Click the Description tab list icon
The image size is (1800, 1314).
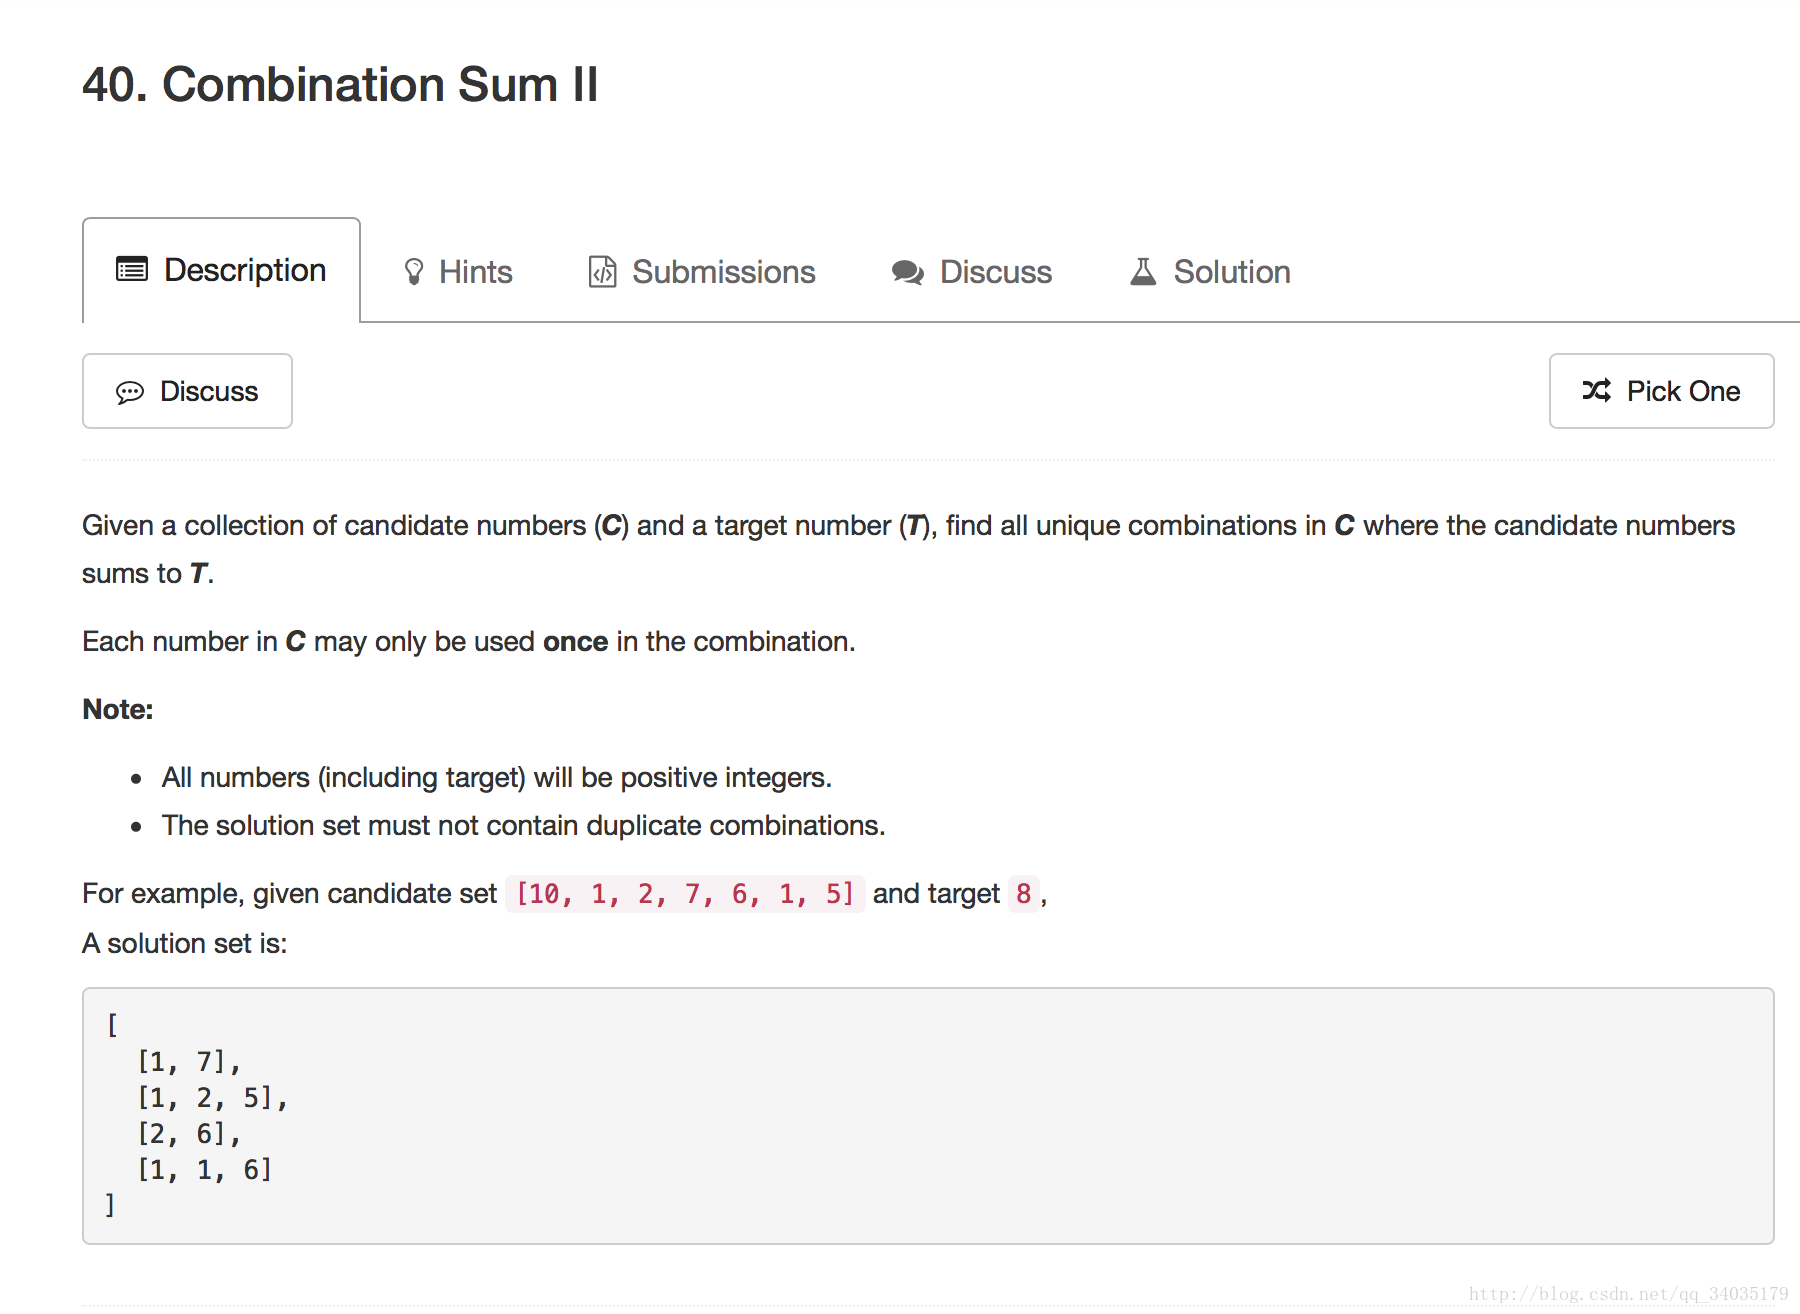coord(132,269)
